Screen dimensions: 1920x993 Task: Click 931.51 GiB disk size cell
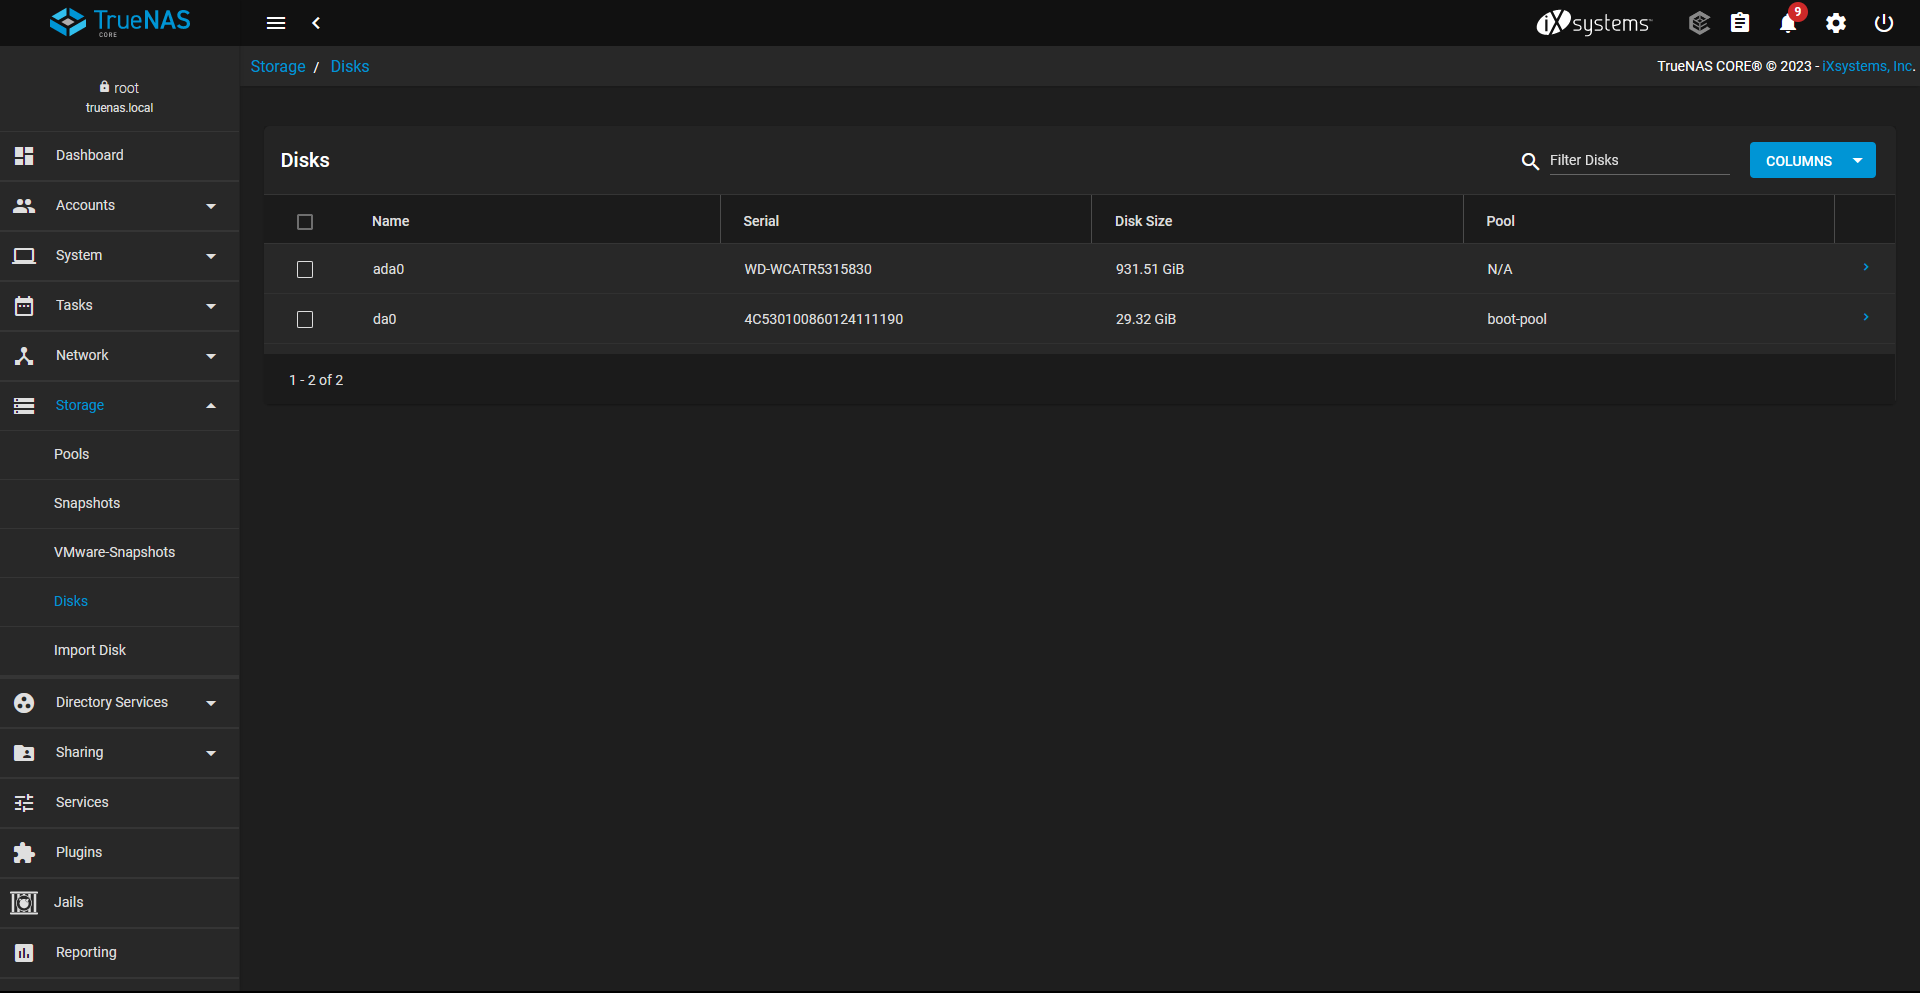point(1150,269)
